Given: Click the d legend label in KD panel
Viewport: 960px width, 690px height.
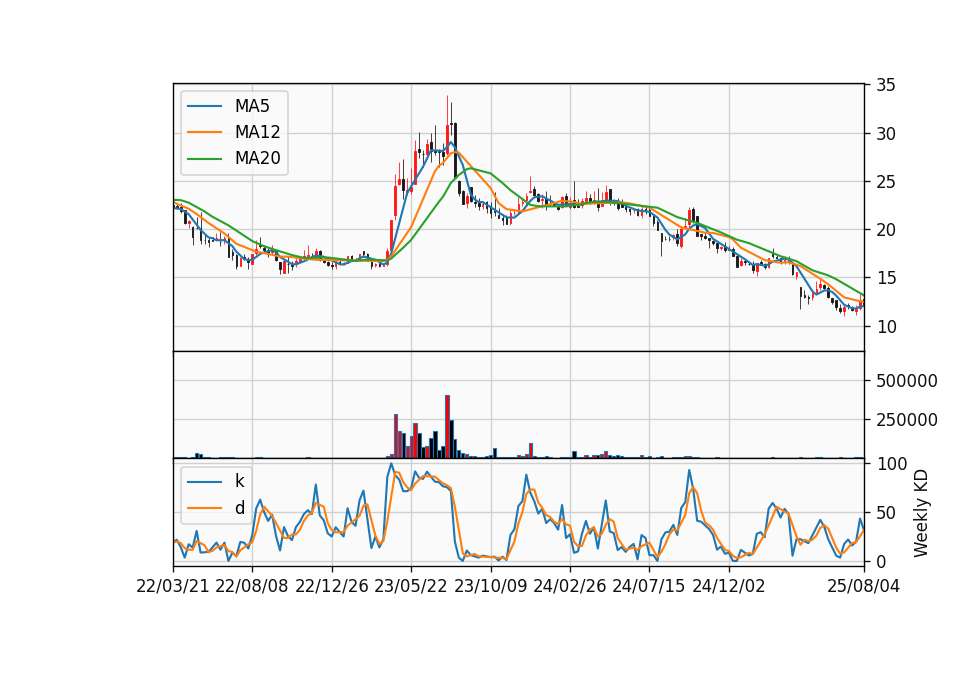Looking at the screenshot, I should point(240,508).
